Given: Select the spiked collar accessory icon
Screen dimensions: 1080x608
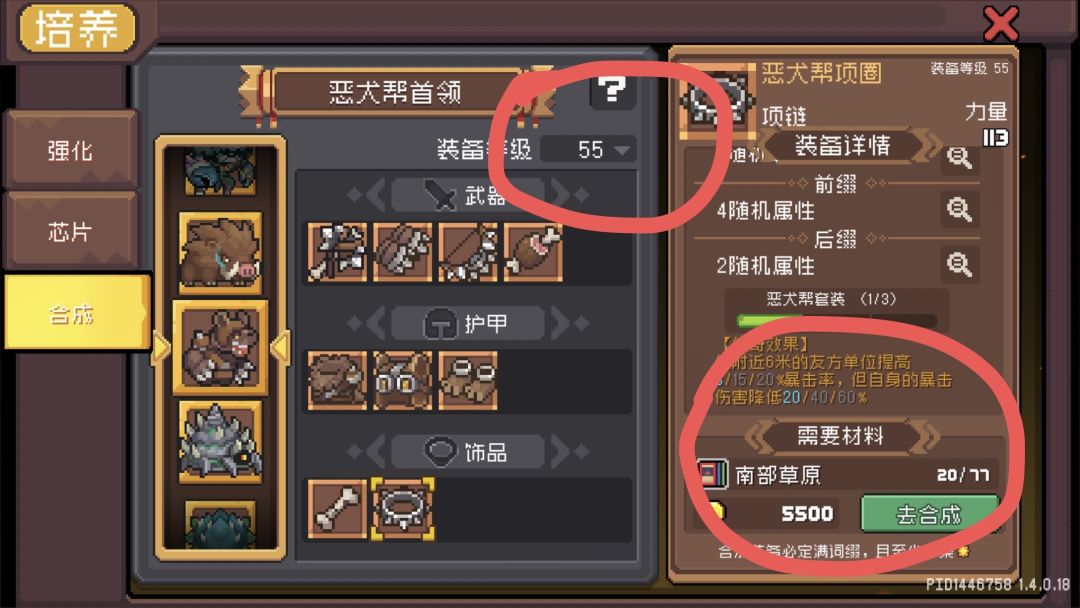Looking at the screenshot, I should [403, 509].
